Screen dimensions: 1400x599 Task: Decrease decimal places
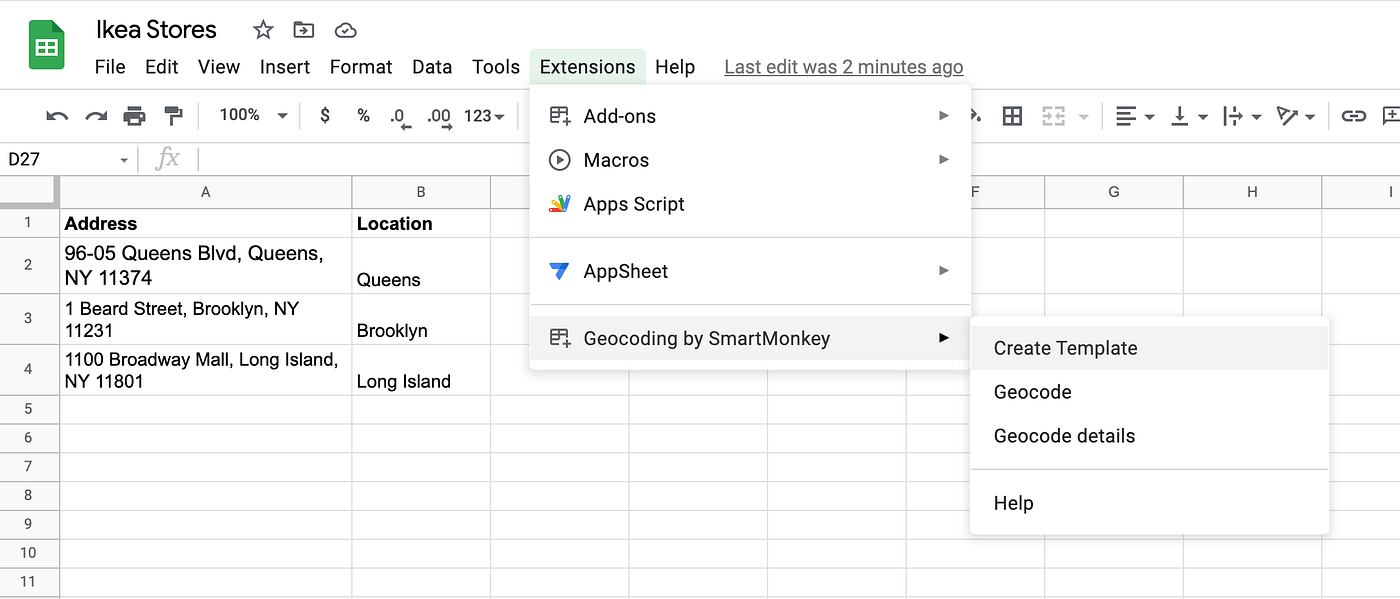click(x=400, y=116)
